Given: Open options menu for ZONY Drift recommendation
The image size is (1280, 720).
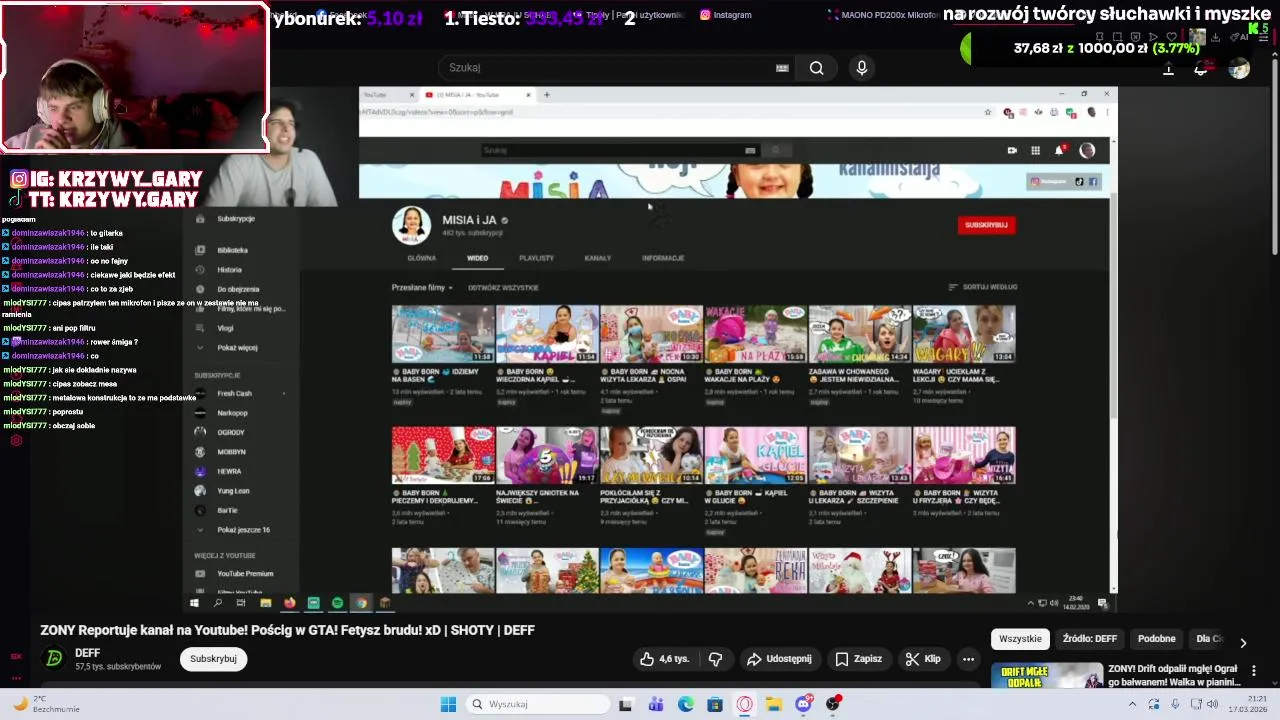Looking at the screenshot, I should coord(1253,671).
